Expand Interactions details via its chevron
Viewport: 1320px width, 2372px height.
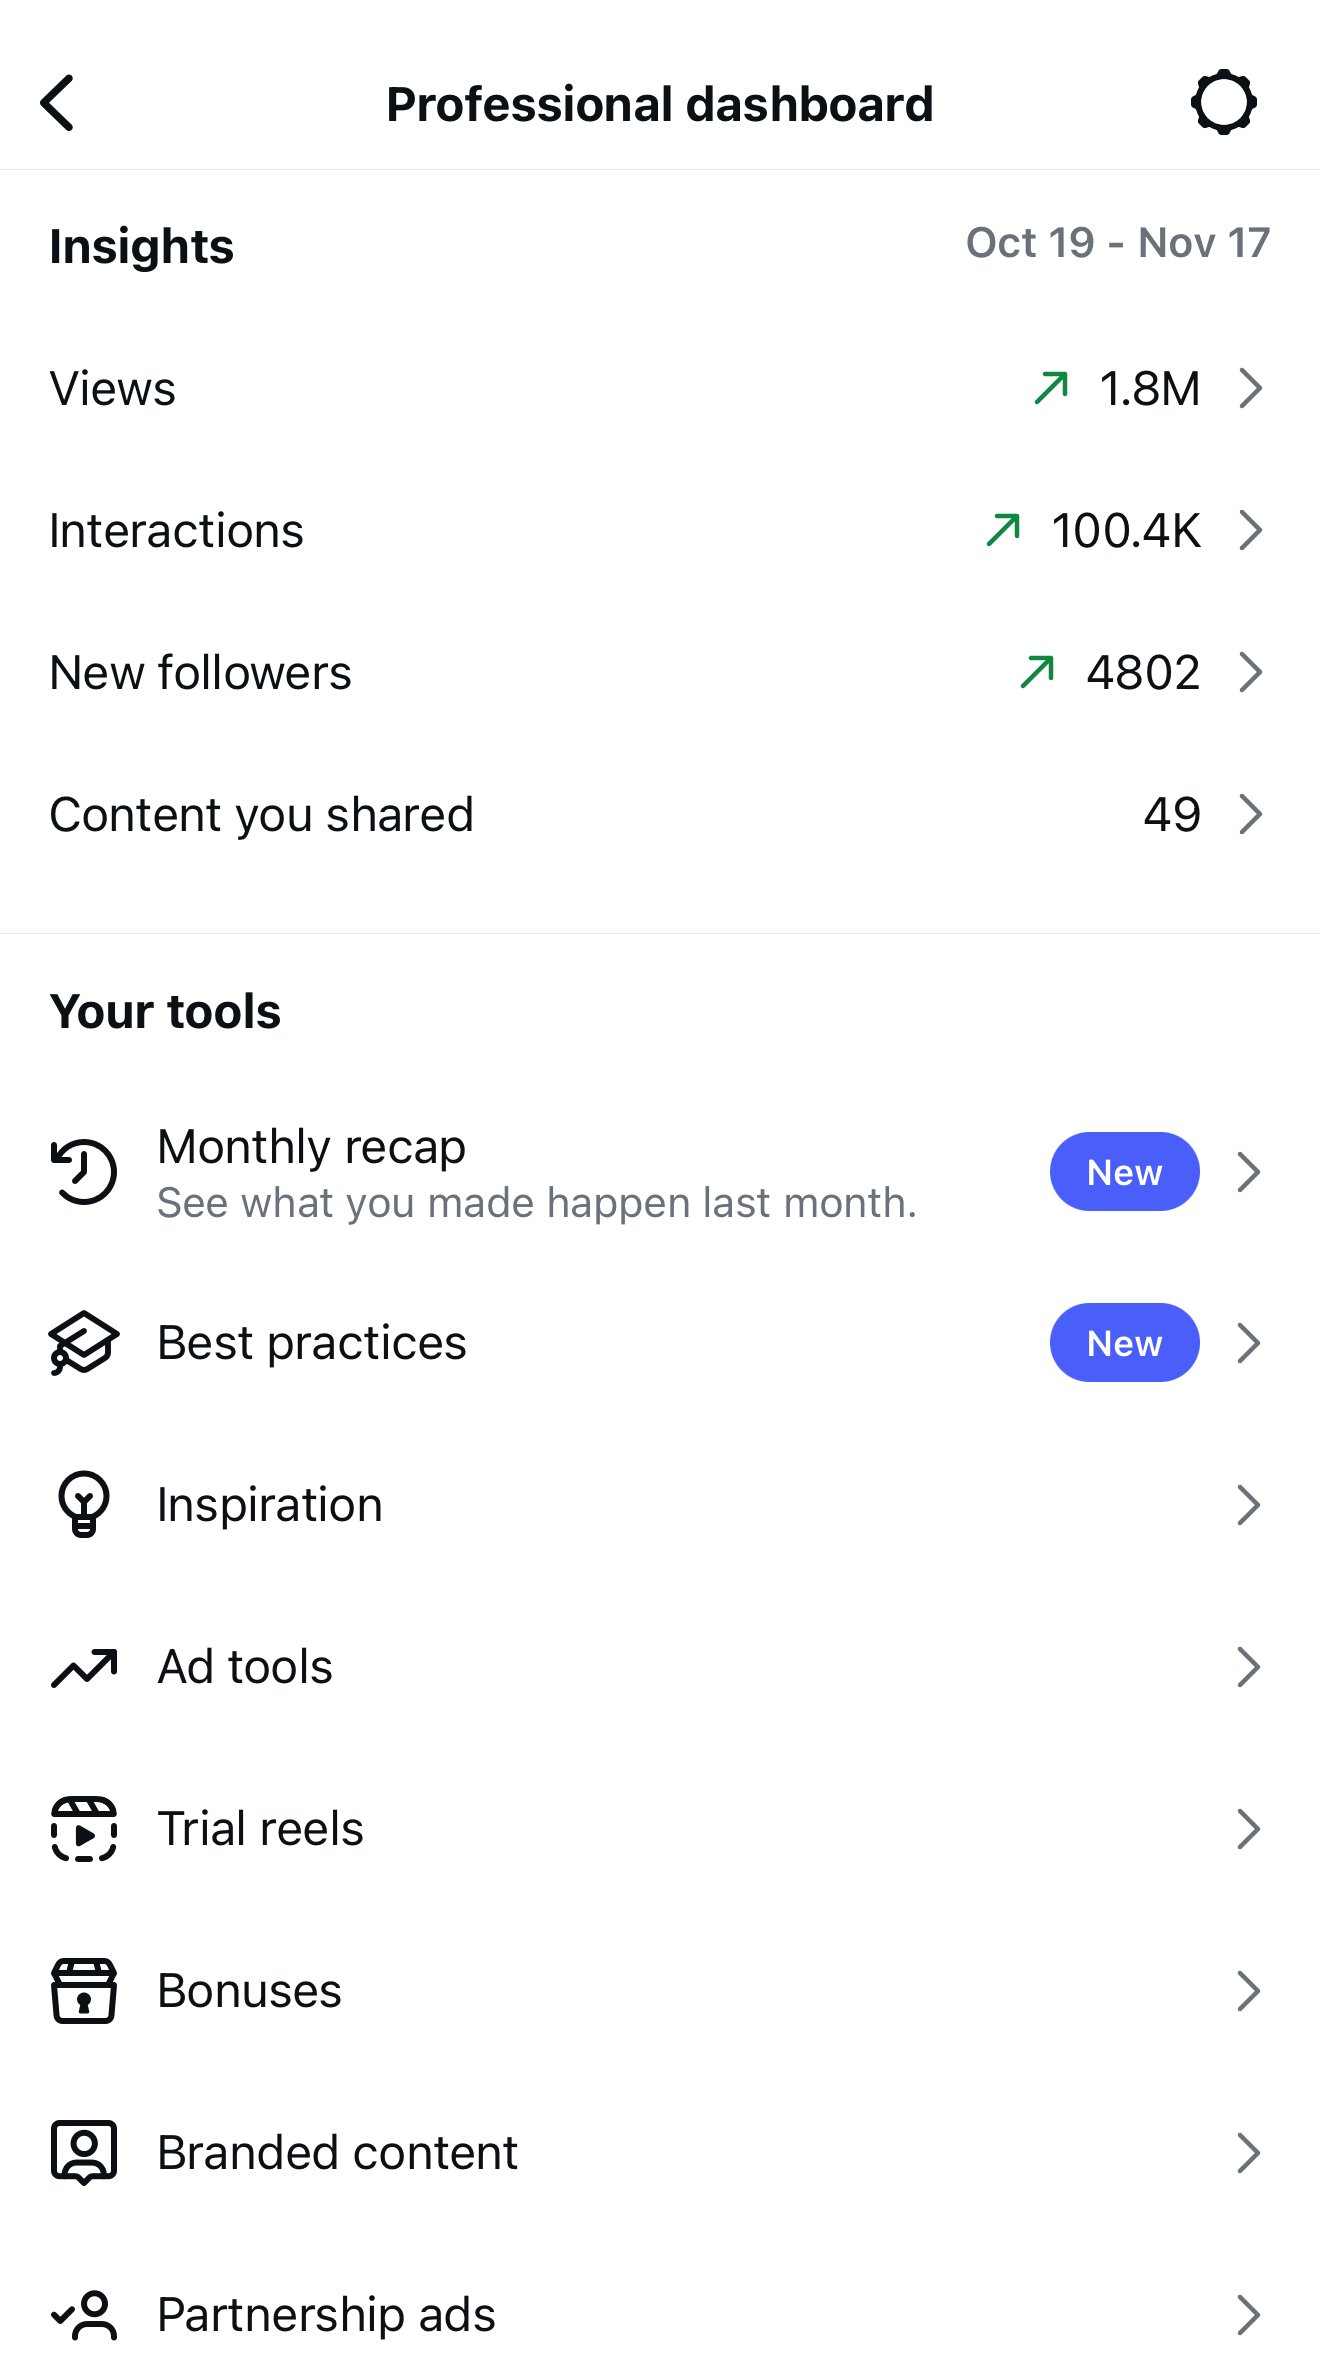(x=1250, y=530)
